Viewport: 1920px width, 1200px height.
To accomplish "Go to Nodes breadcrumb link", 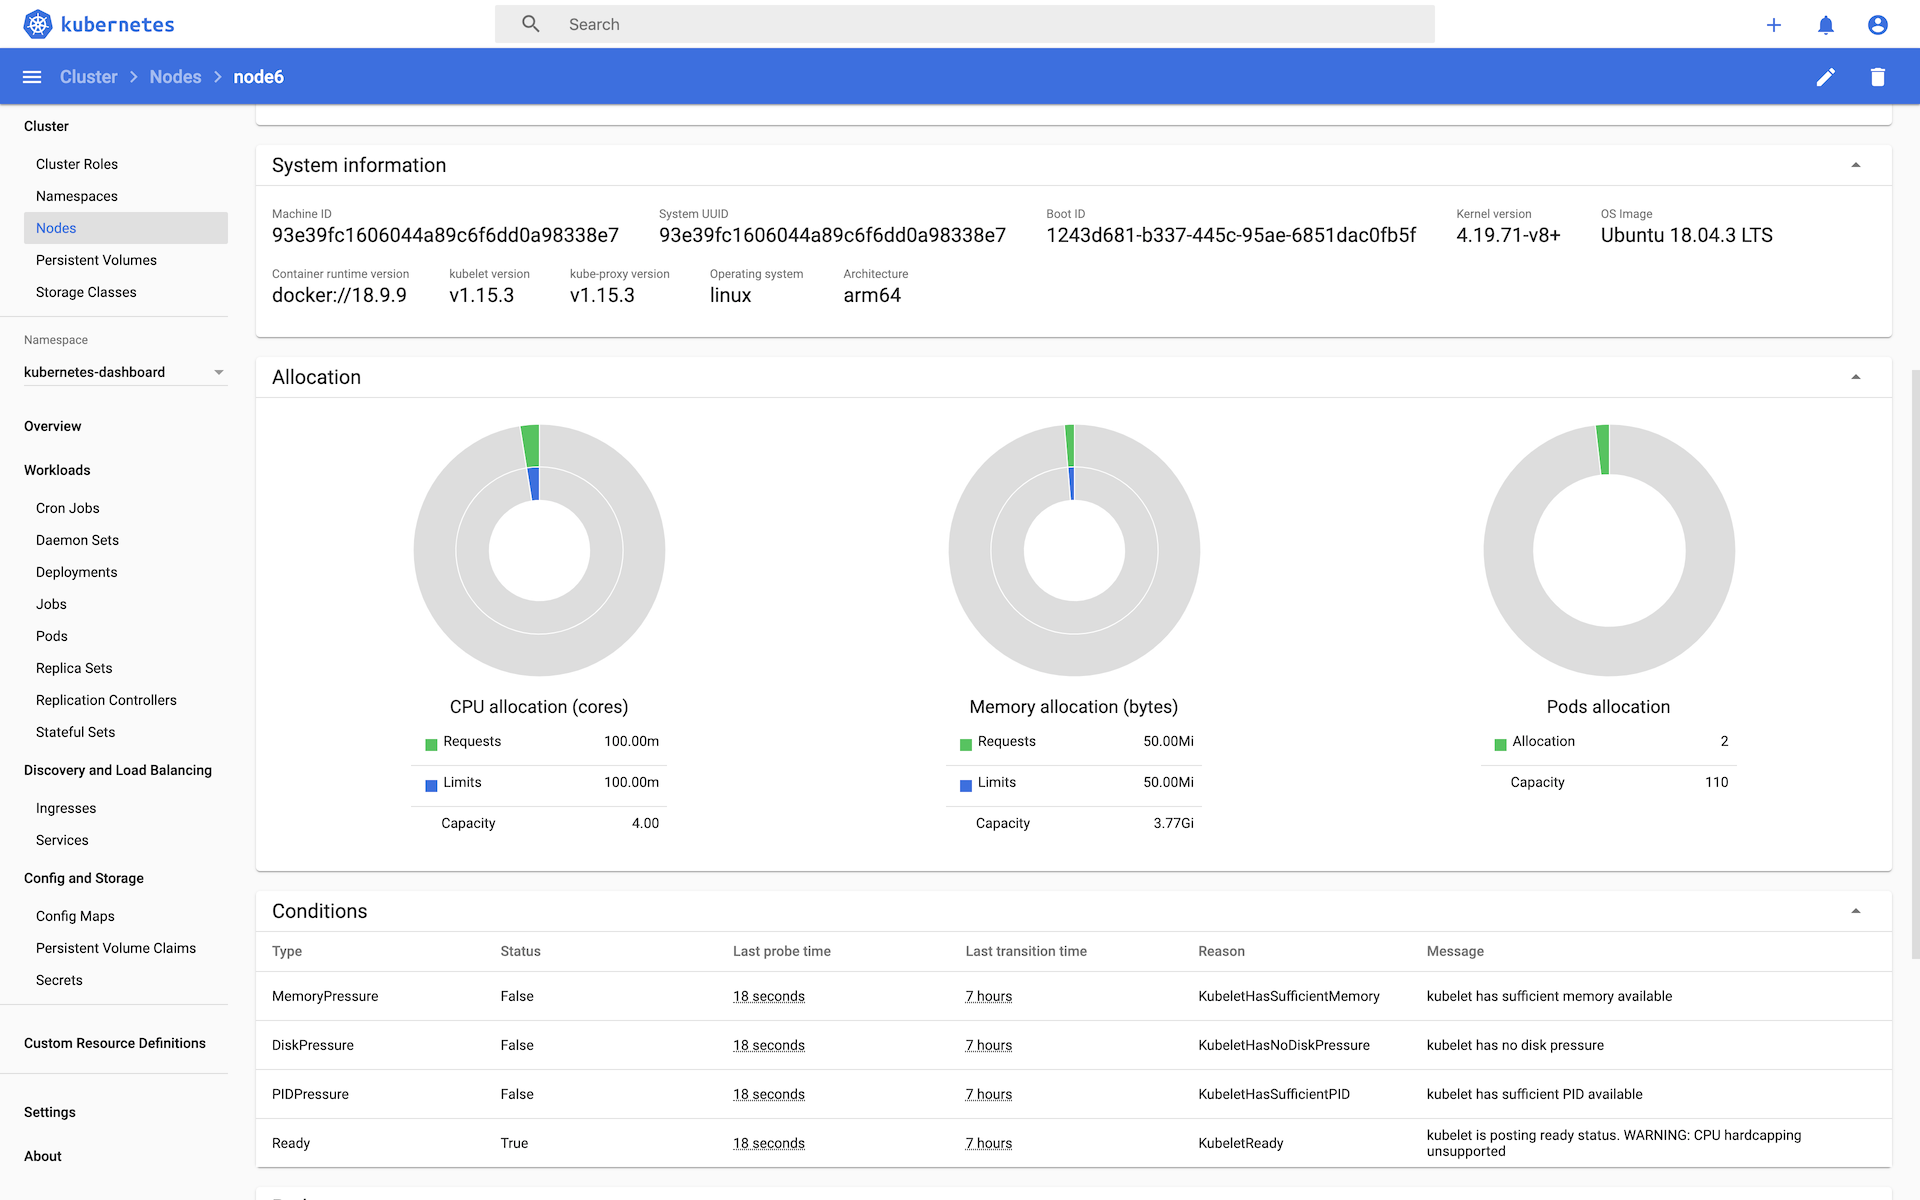I will 175,77.
